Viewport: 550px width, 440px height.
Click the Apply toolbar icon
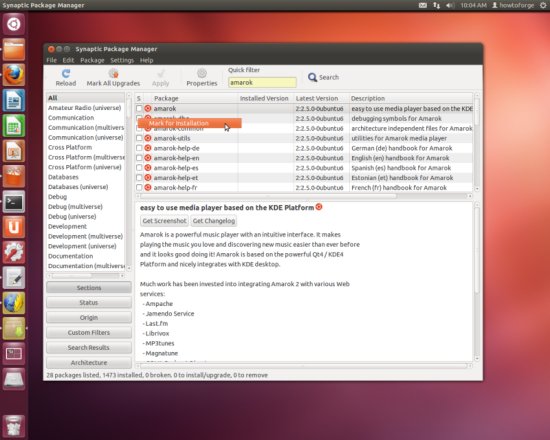click(161, 73)
